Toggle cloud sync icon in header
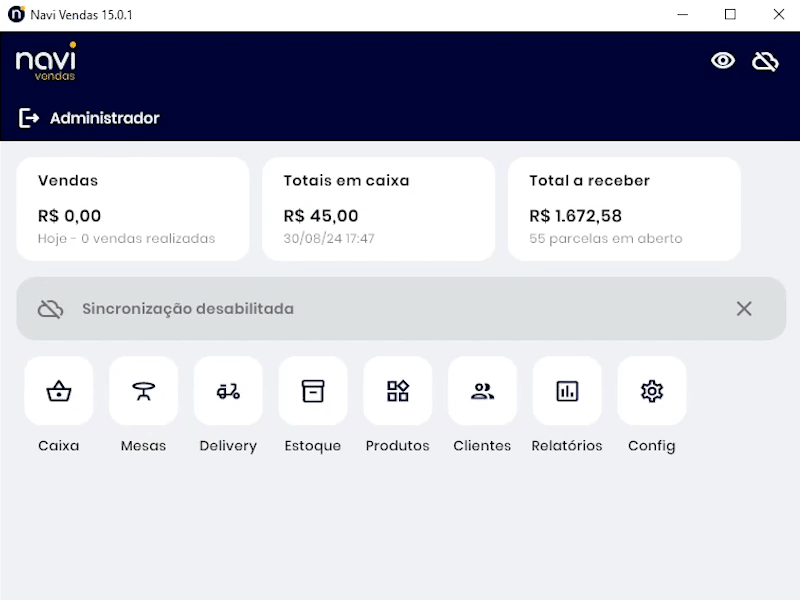 (765, 61)
